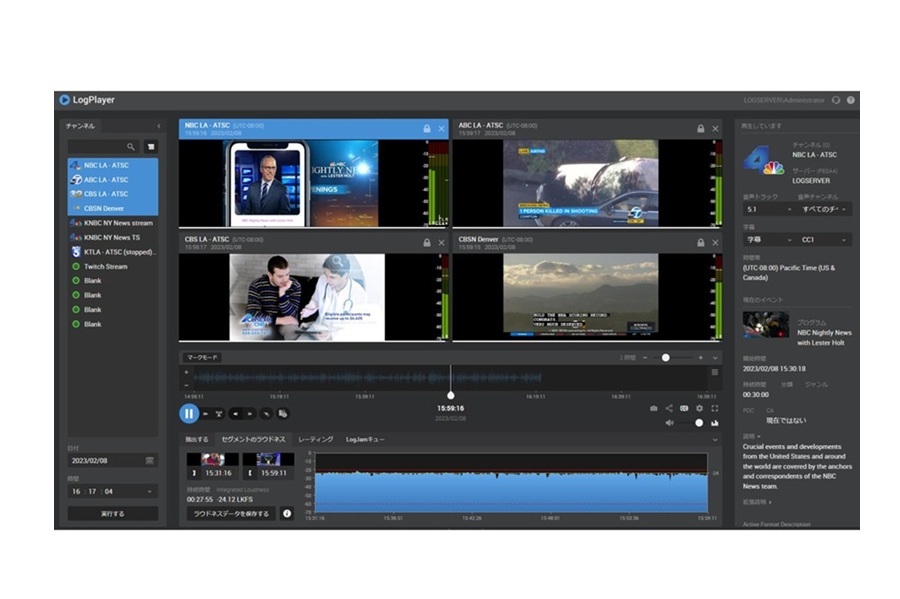Close the CBS LA - ATSC player
Image resolution: width=900 pixels, height=599 pixels.
[x=441, y=243]
